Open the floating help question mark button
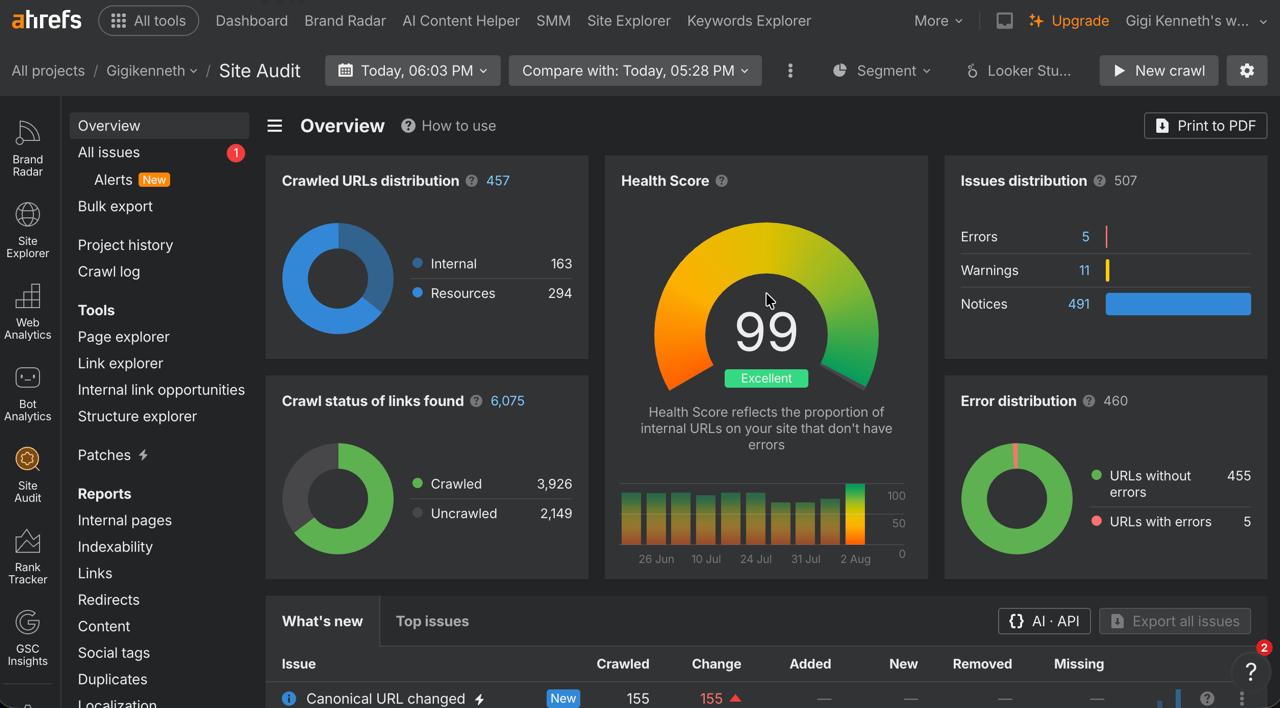1280x708 pixels. point(1250,671)
